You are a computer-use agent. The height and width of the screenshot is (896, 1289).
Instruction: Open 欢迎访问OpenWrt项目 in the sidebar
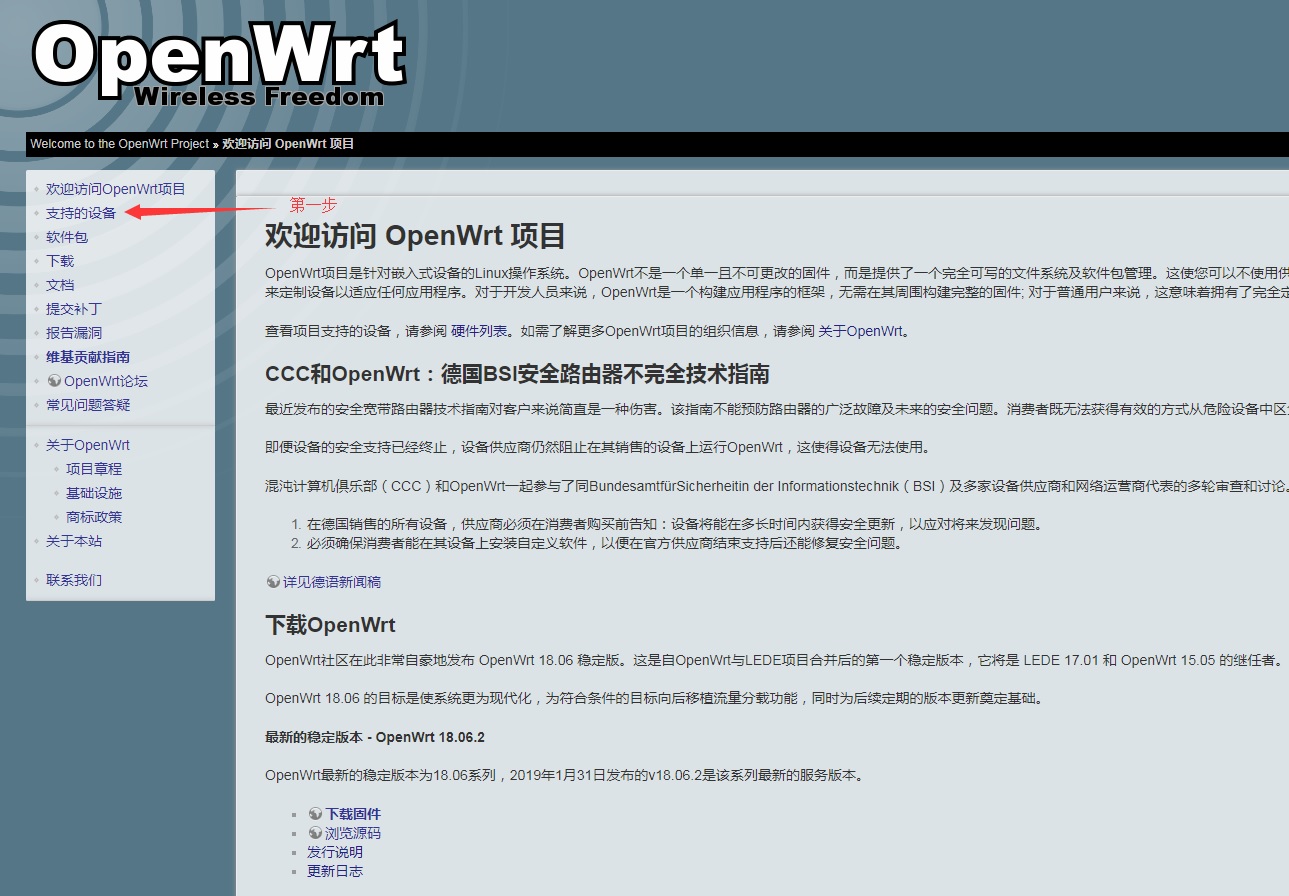pyautogui.click(x=116, y=189)
